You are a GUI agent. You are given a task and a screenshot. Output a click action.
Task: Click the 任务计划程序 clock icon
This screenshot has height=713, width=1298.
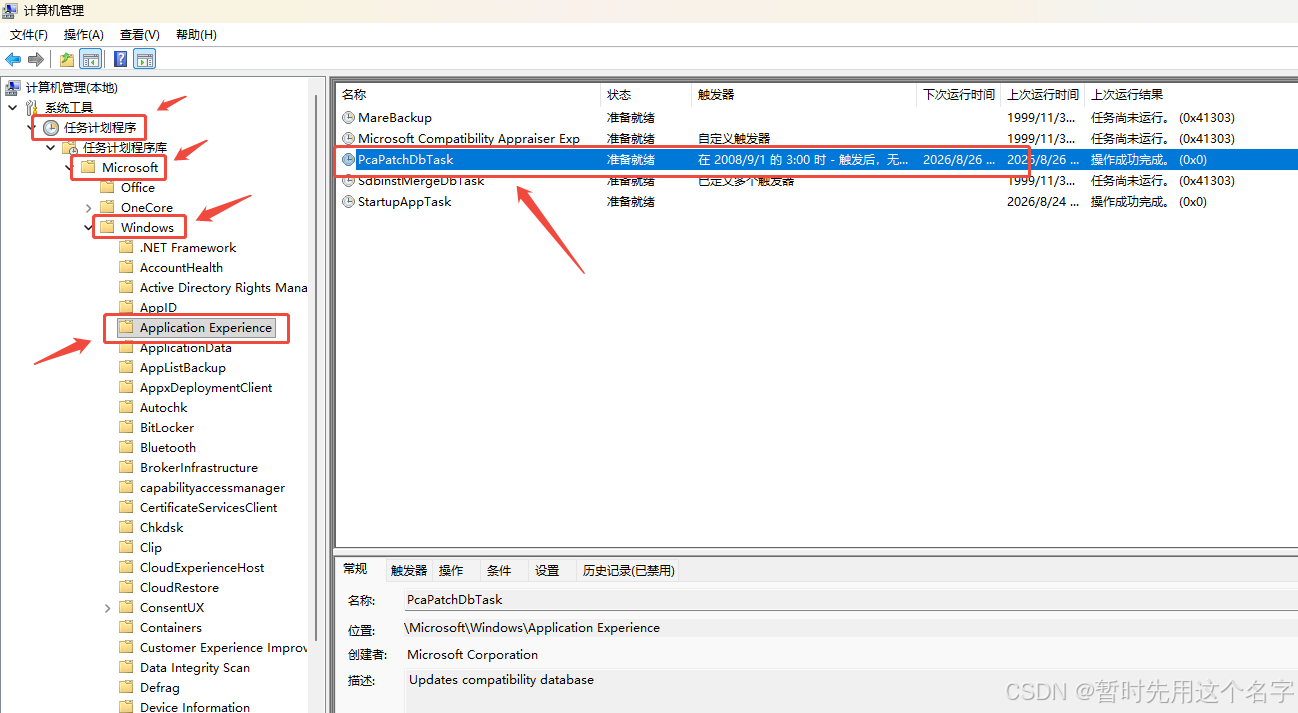click(x=51, y=128)
